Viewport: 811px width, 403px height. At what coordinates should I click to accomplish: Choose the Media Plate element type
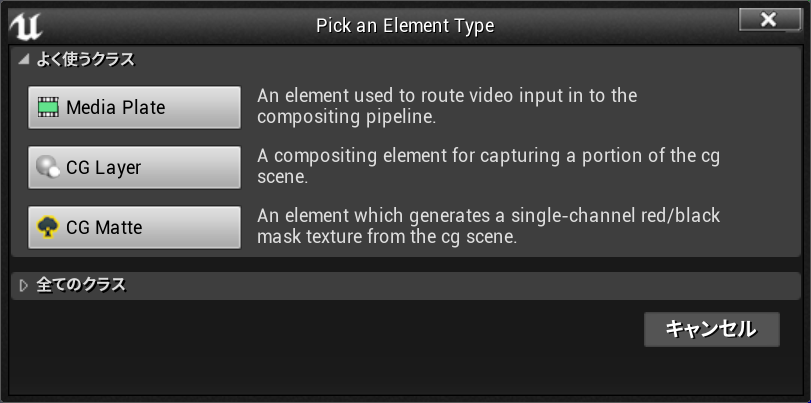[134, 107]
